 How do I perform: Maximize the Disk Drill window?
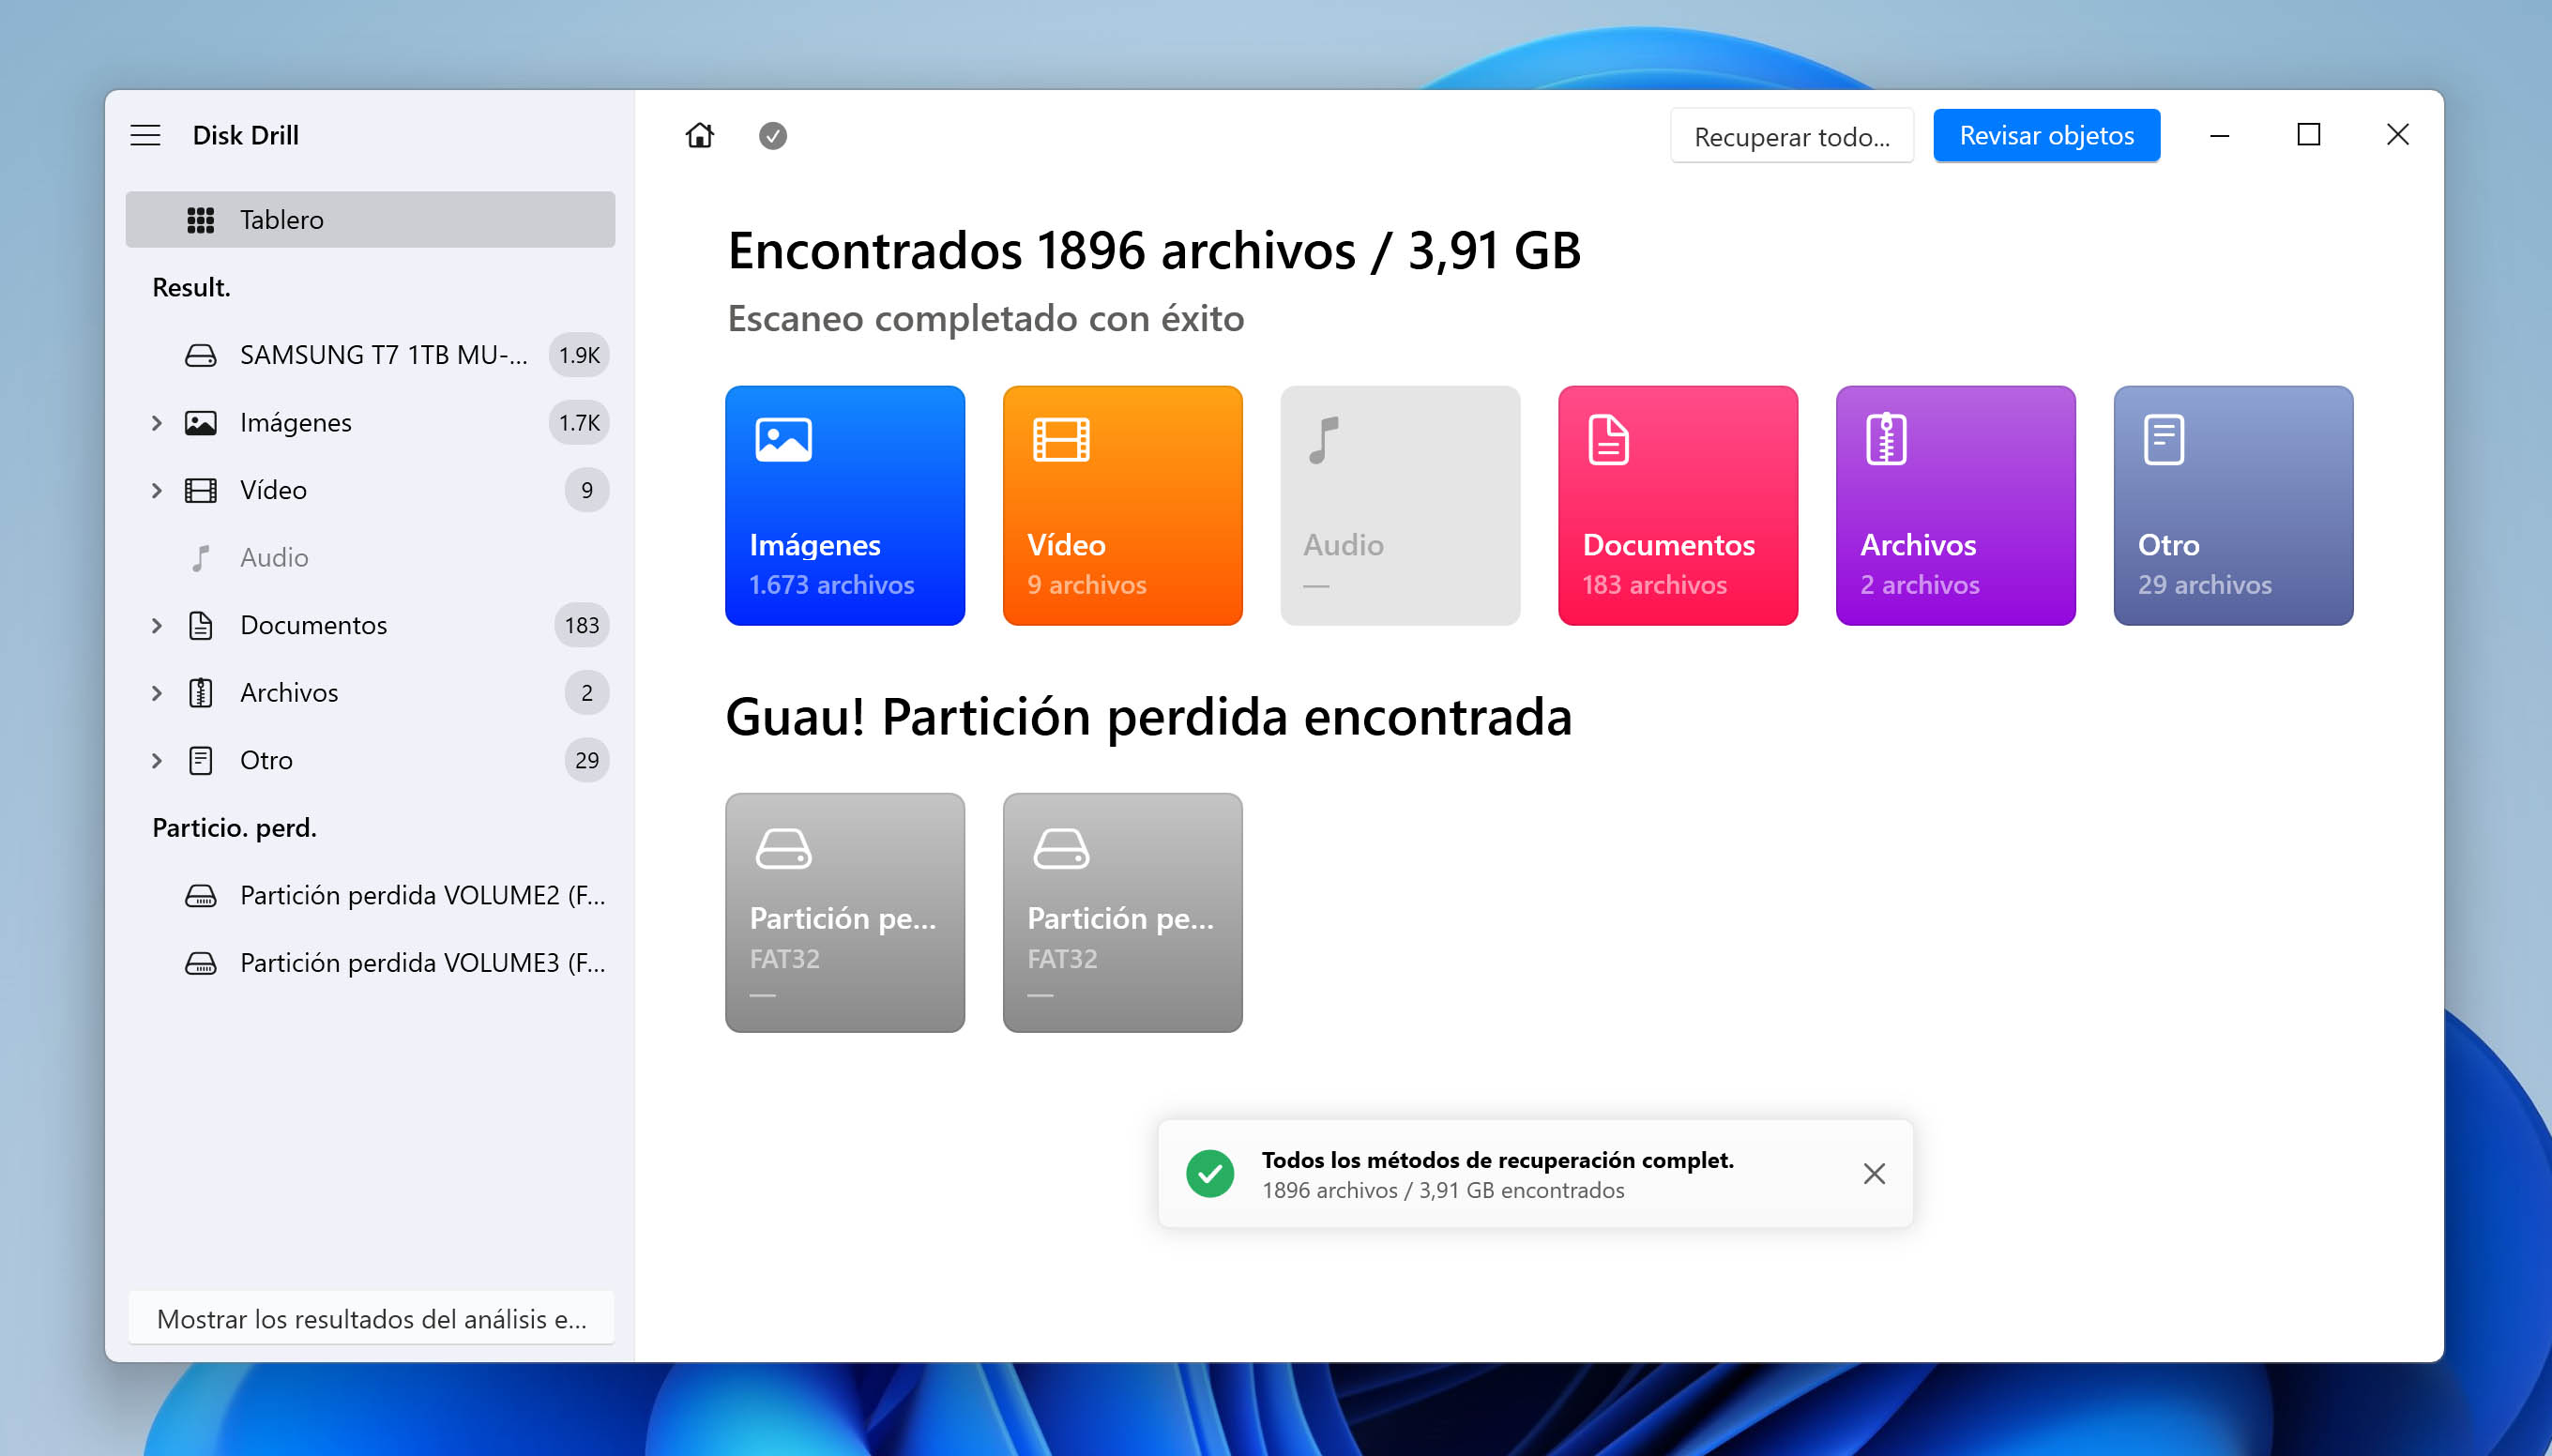[x=2309, y=135]
